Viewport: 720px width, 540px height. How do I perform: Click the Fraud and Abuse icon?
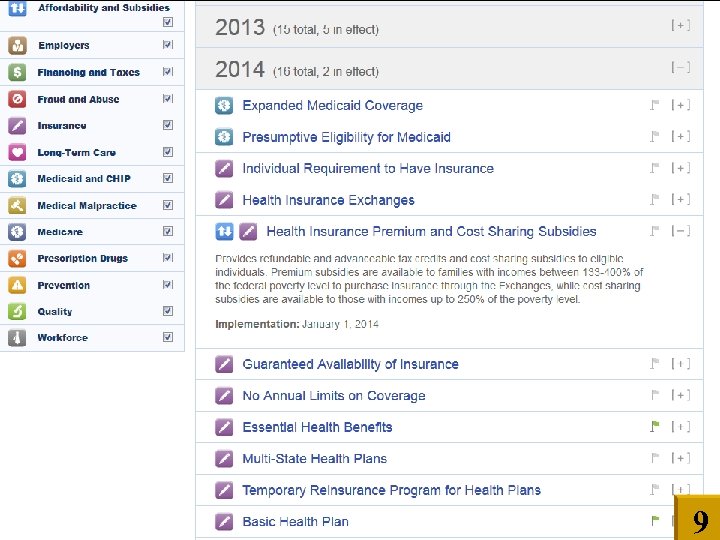point(17,100)
